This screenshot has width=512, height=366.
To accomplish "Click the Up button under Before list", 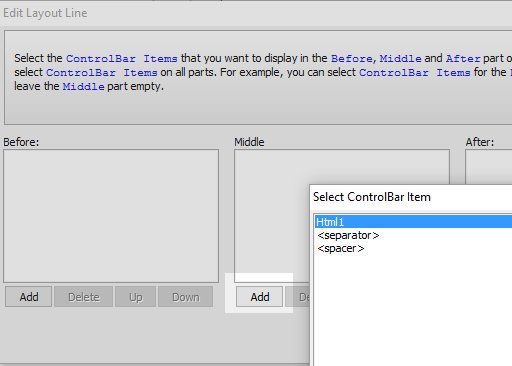I will (x=135, y=297).
